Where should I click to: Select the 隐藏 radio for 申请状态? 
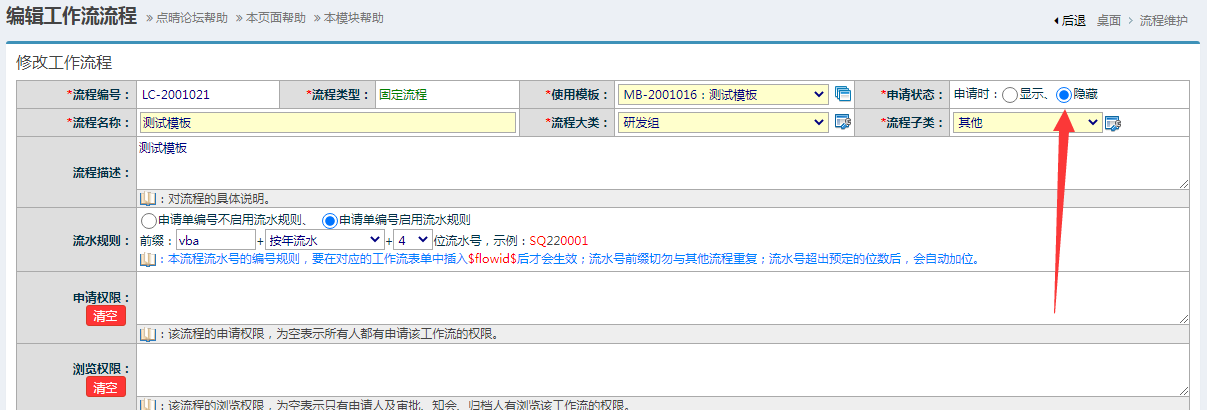coord(1064,95)
